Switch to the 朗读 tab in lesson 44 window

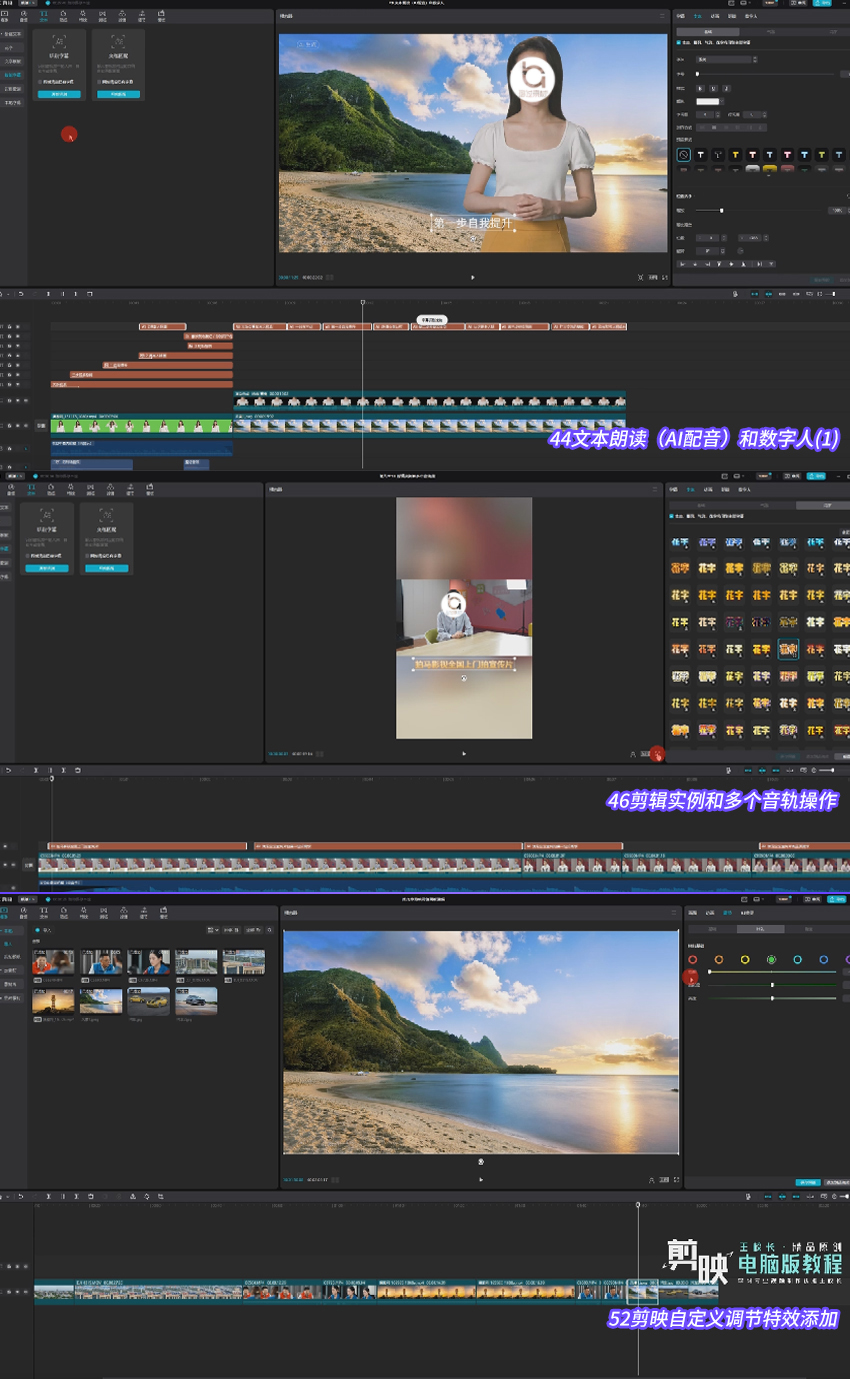[732, 16]
